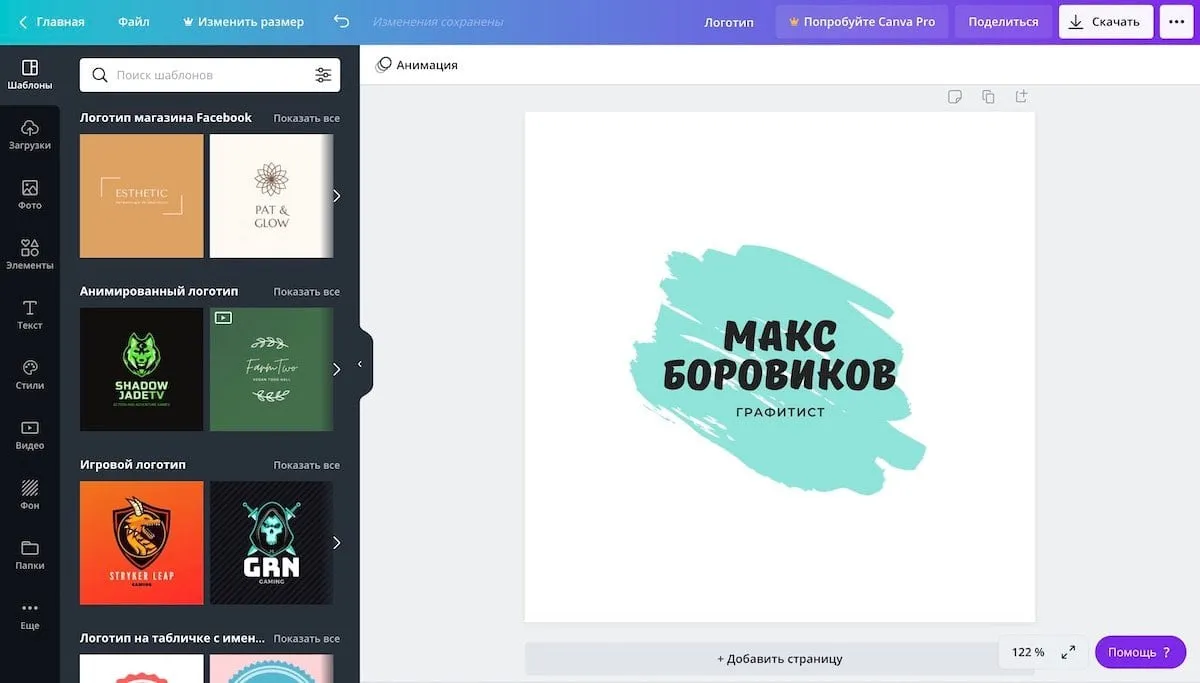Toggle fullscreen mode next to zoom percent

pos(1068,652)
